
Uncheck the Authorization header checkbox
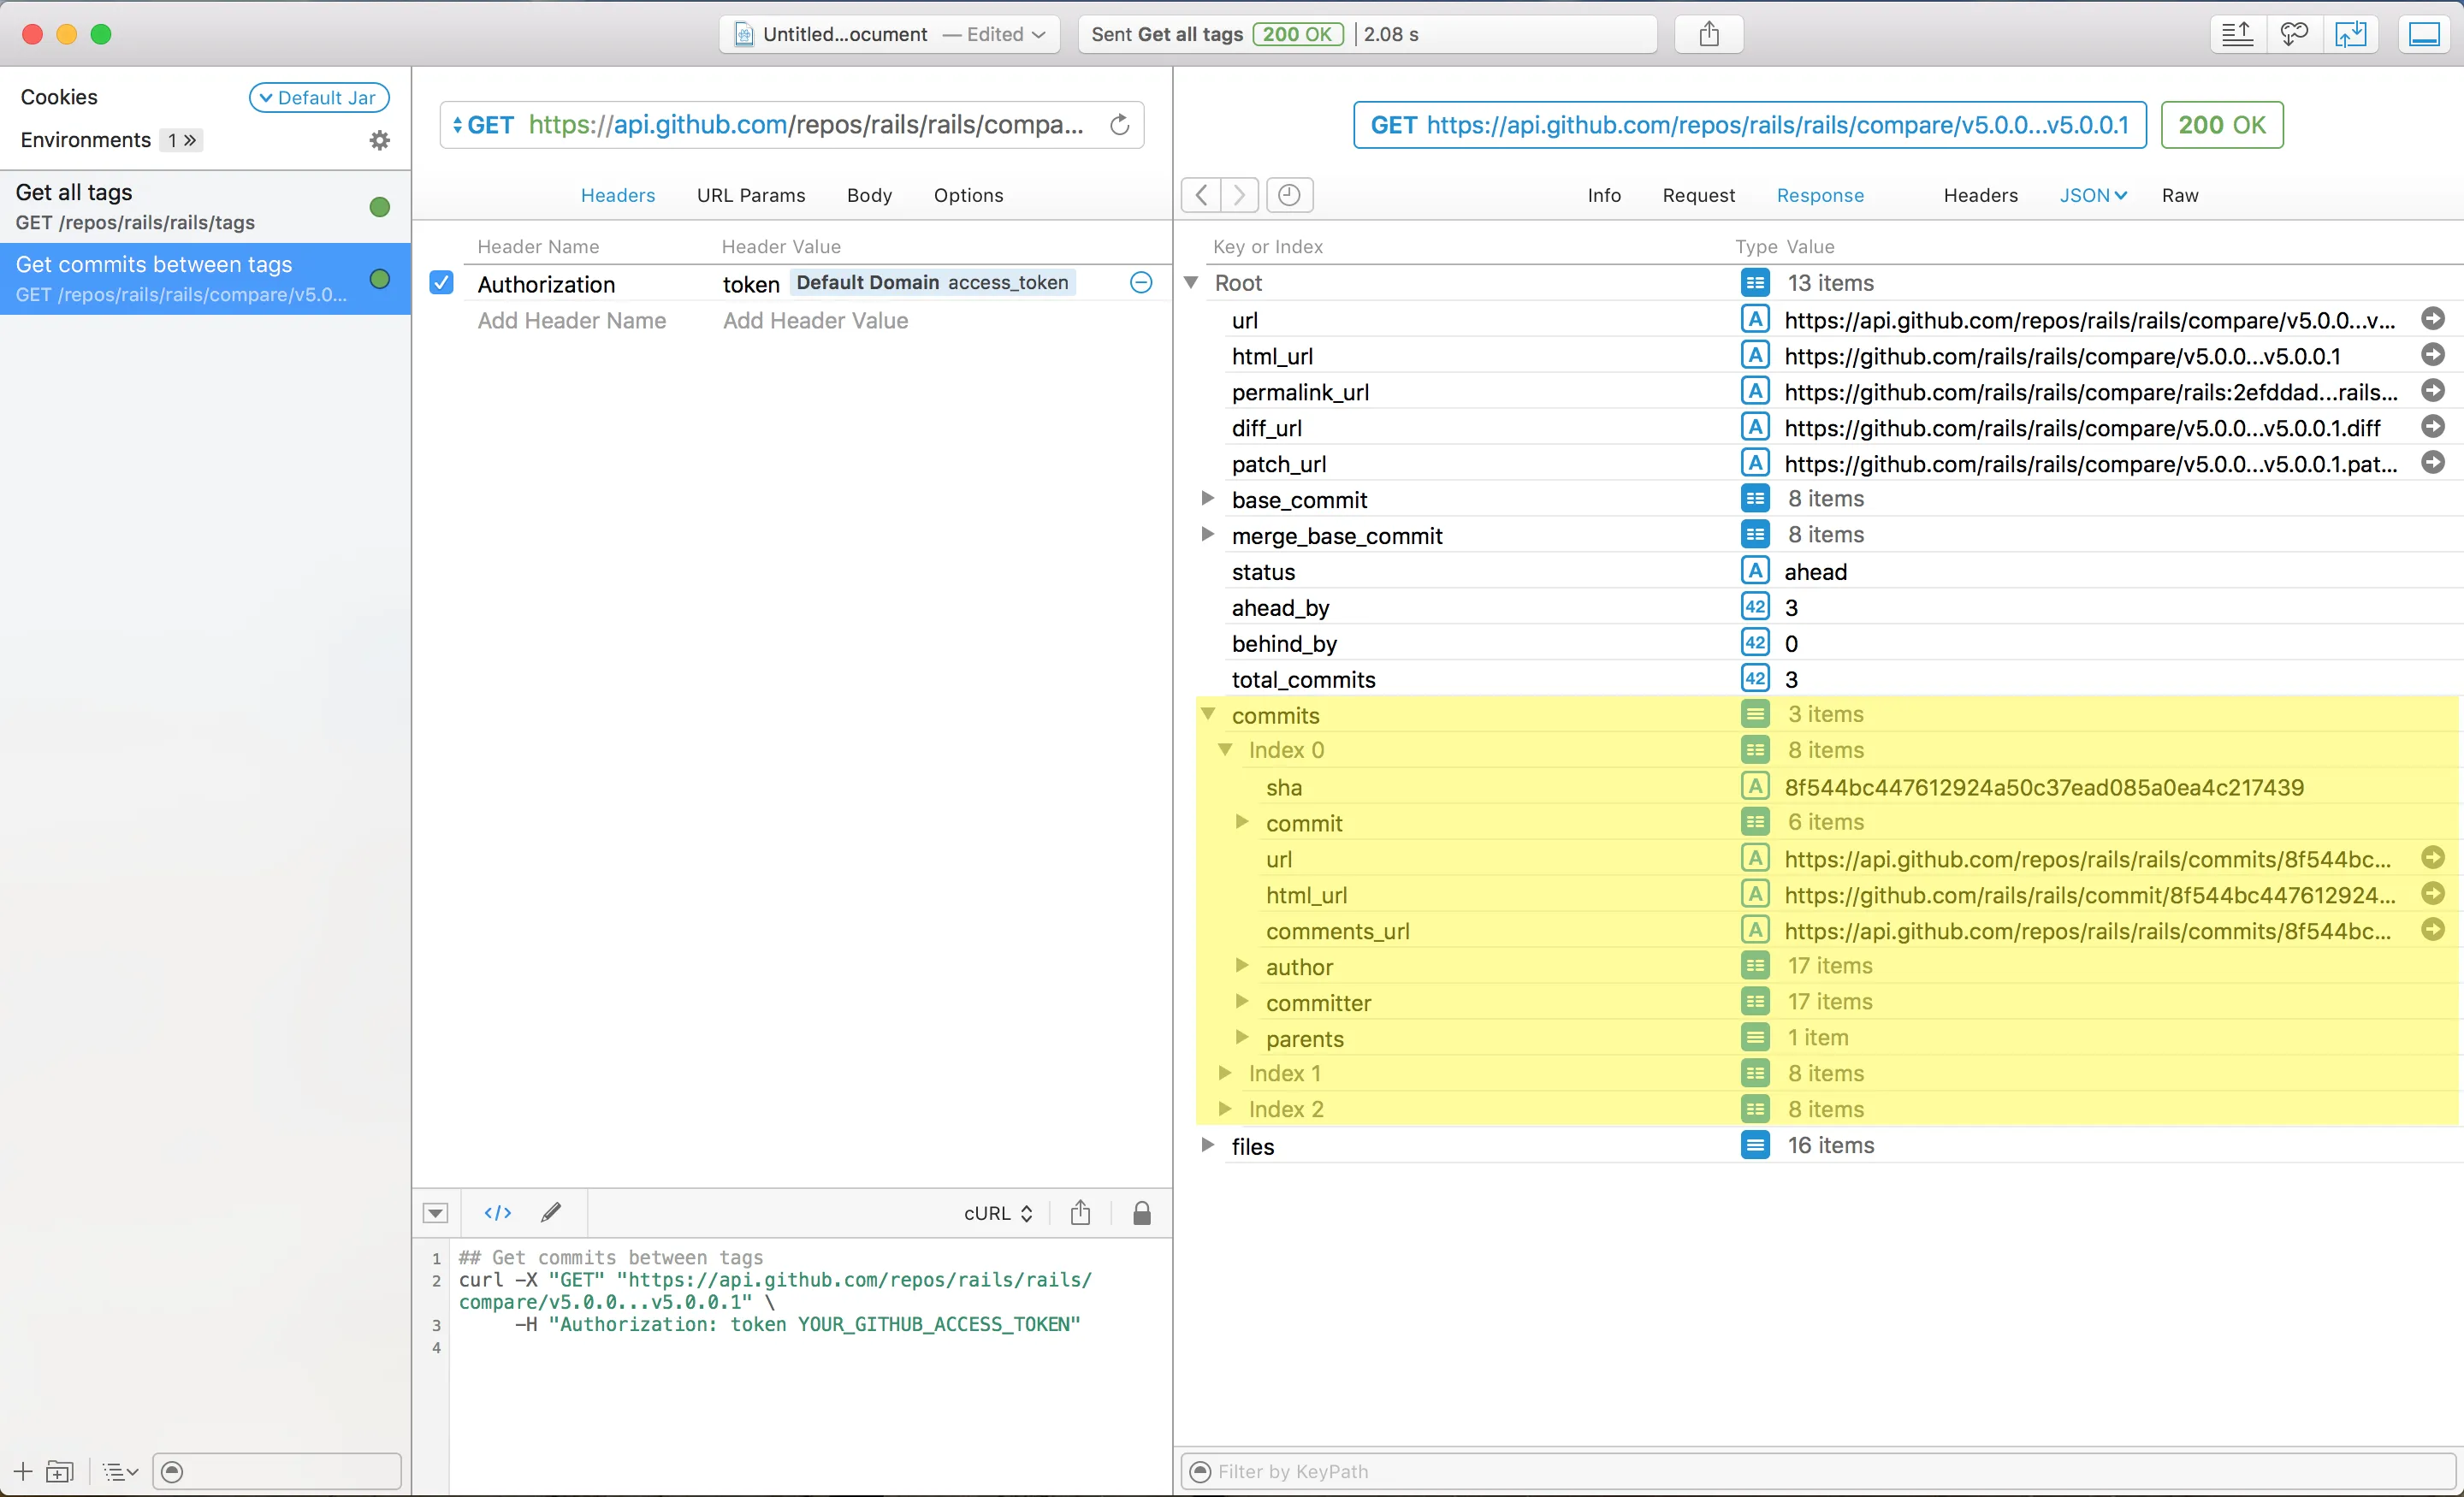point(441,283)
